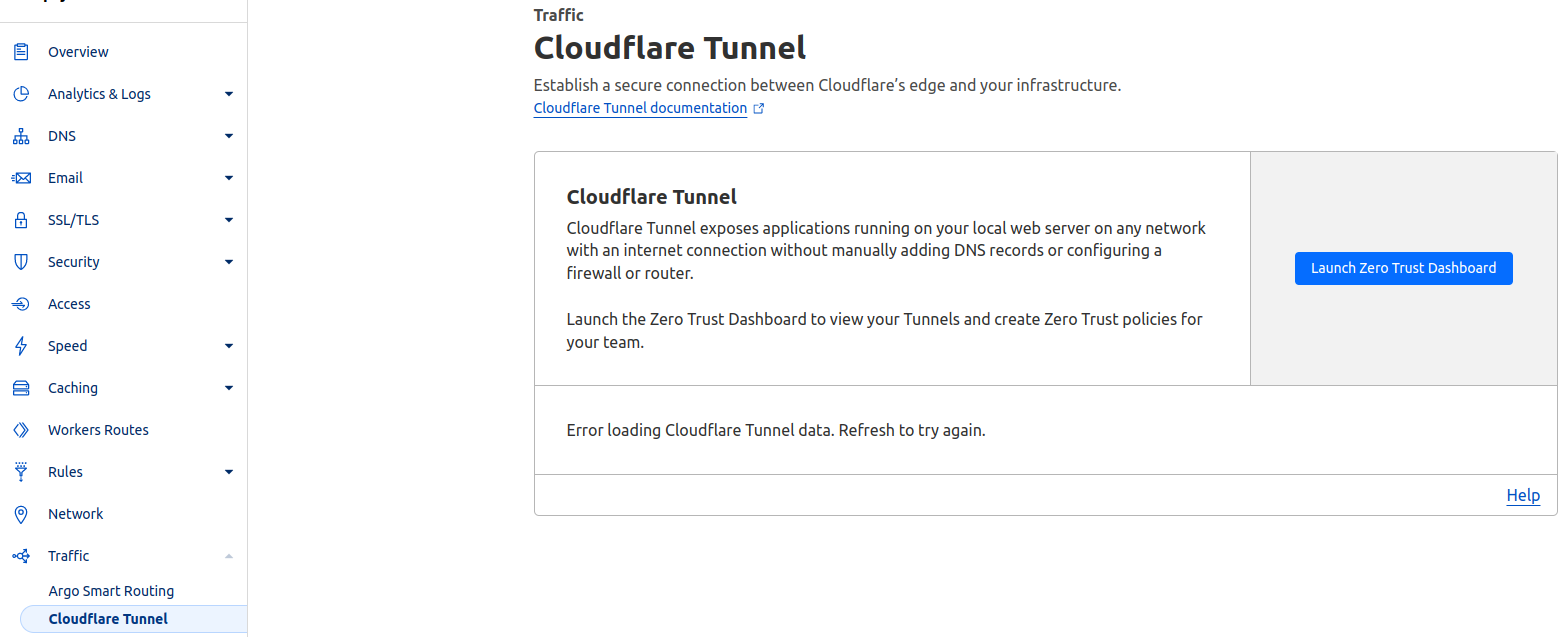Open DNS via its network tree icon
1563x637 pixels.
tap(20, 135)
